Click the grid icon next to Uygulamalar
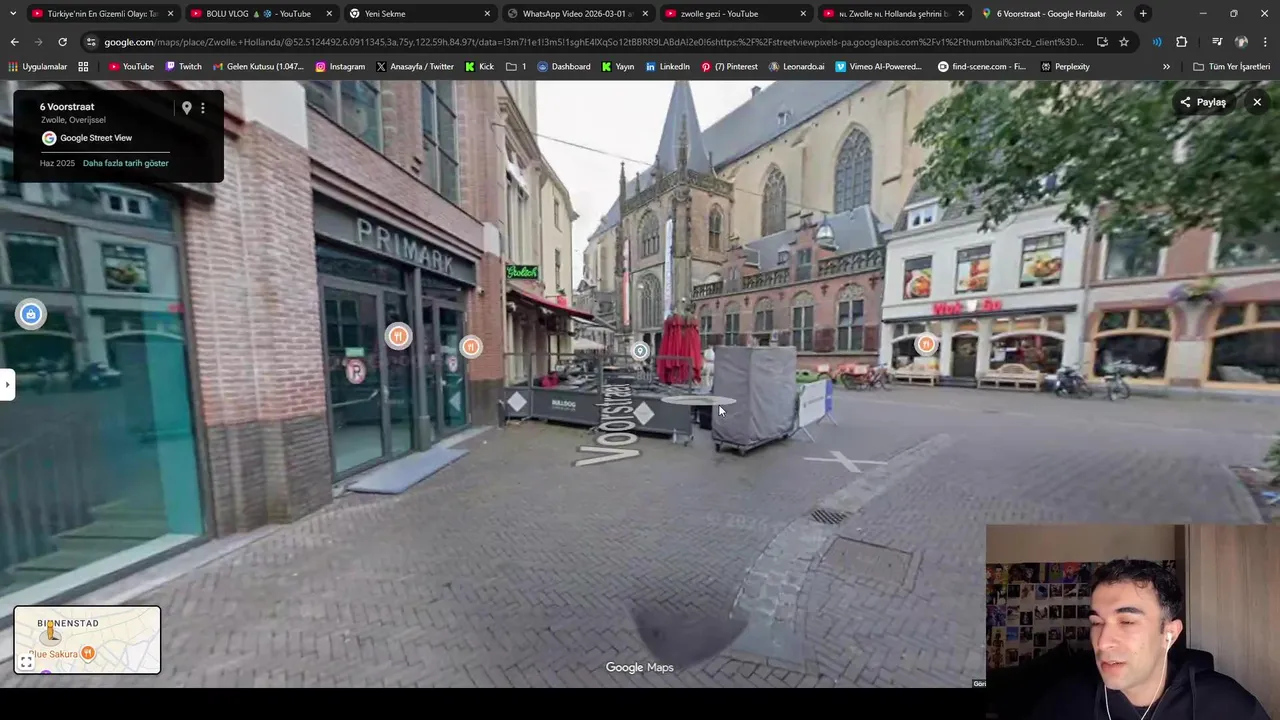 pos(83,67)
